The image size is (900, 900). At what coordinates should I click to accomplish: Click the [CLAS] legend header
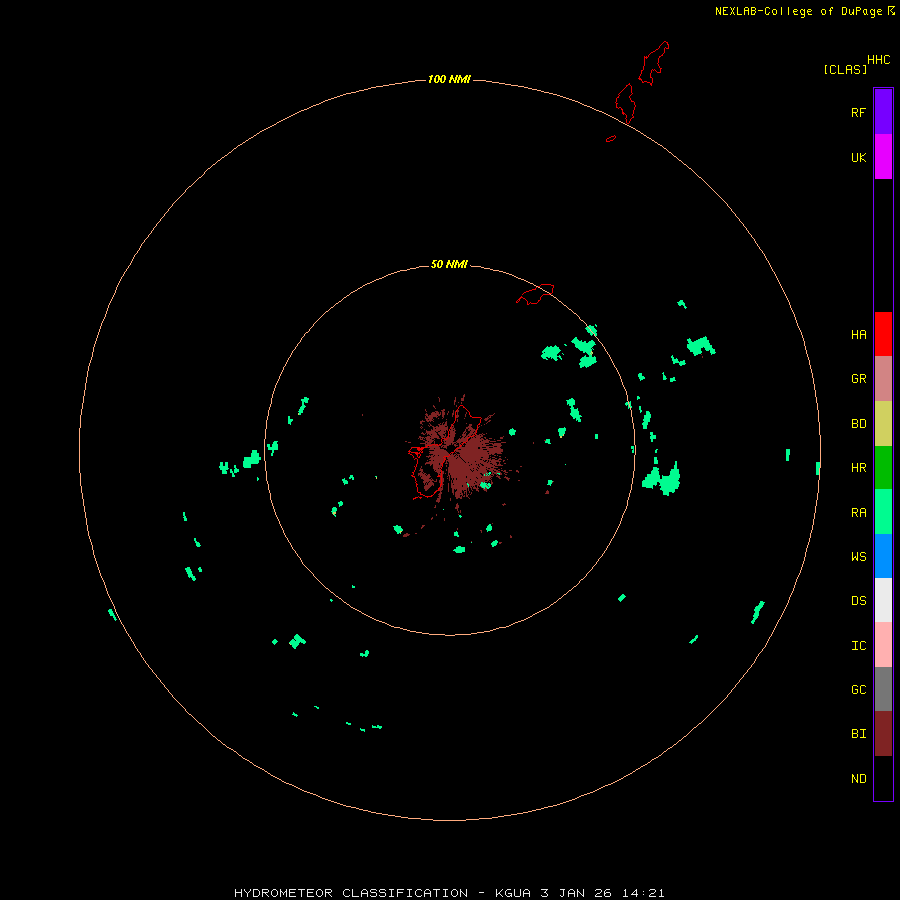(845, 69)
